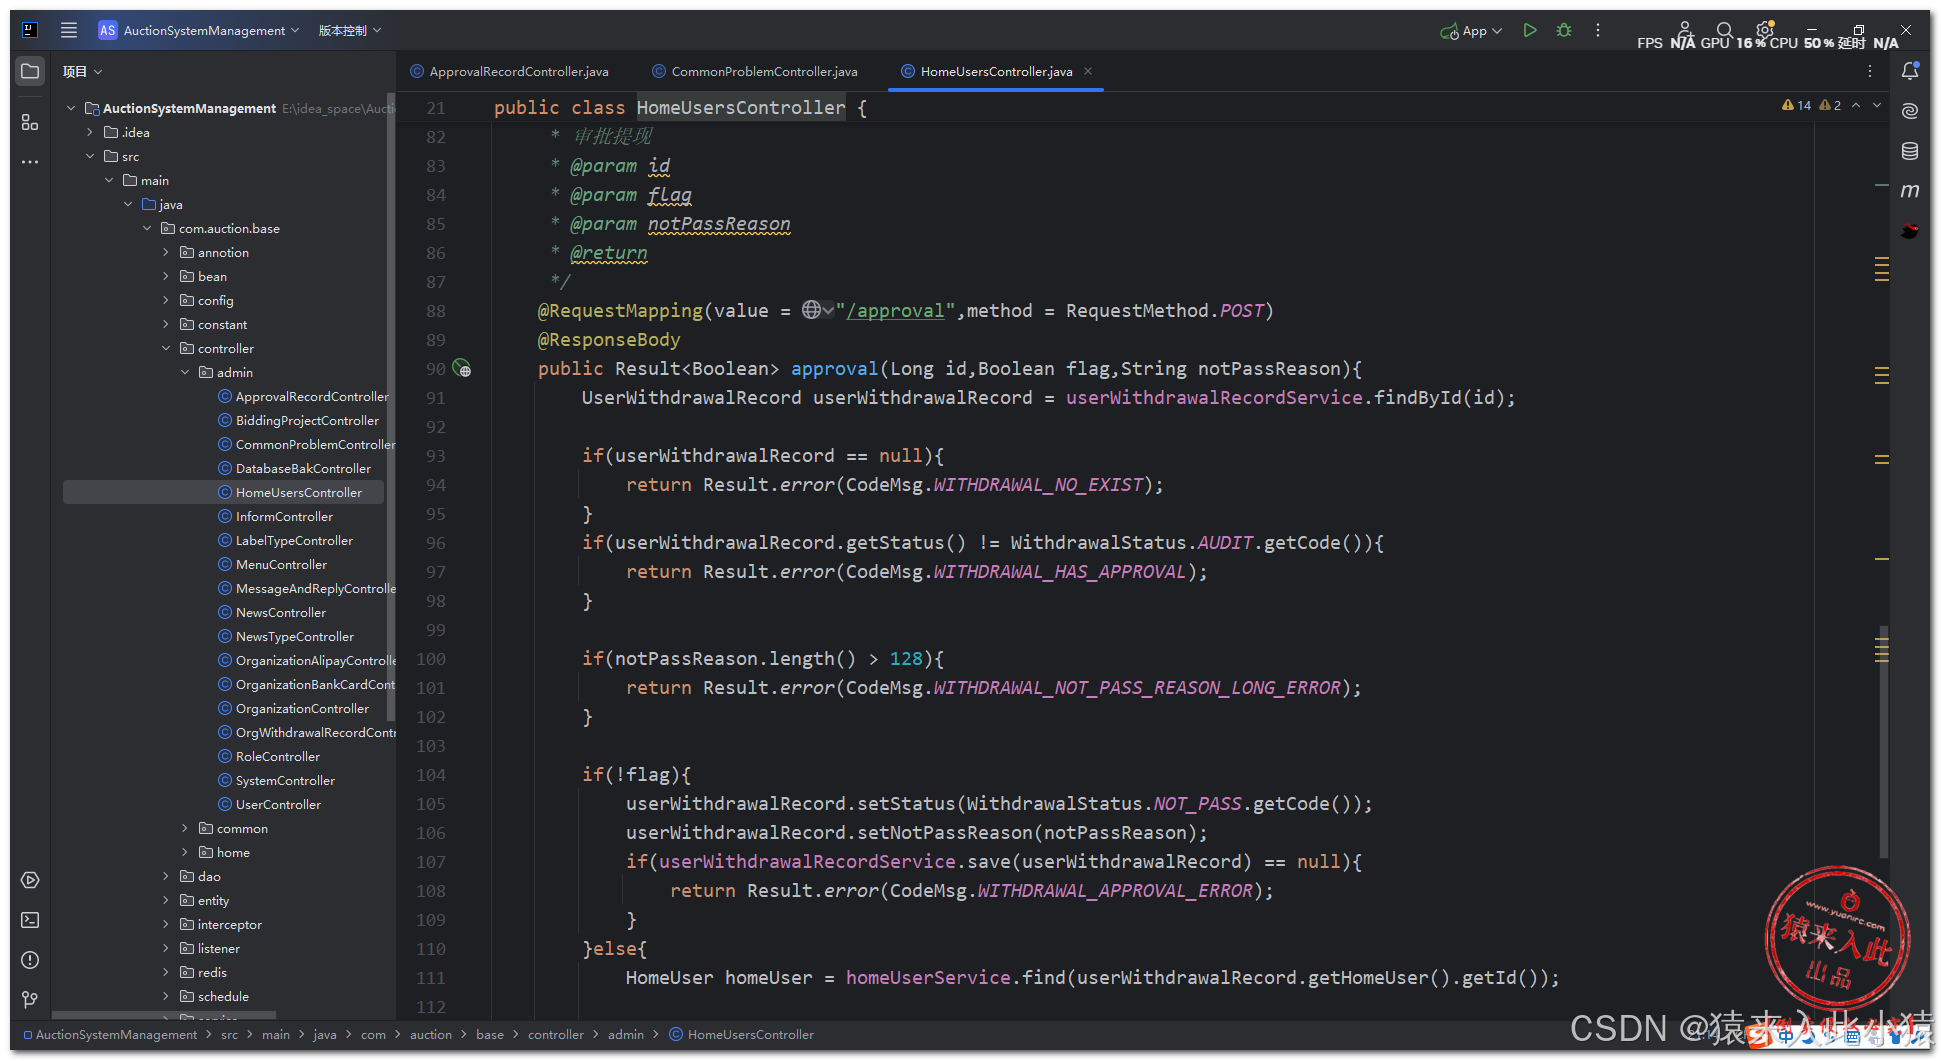Click the controller breadcrumb in navigation bar
1941x1061 pixels.
[x=555, y=1034]
